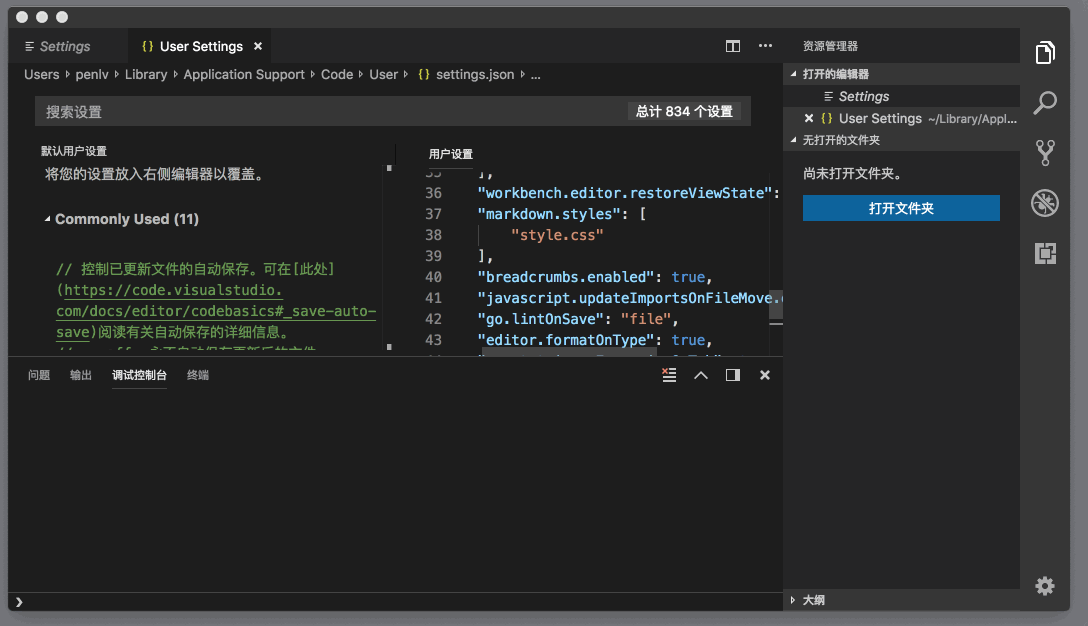The width and height of the screenshot is (1088, 626).
Task: Switch to the 终端 terminal tab
Action: coord(197,375)
